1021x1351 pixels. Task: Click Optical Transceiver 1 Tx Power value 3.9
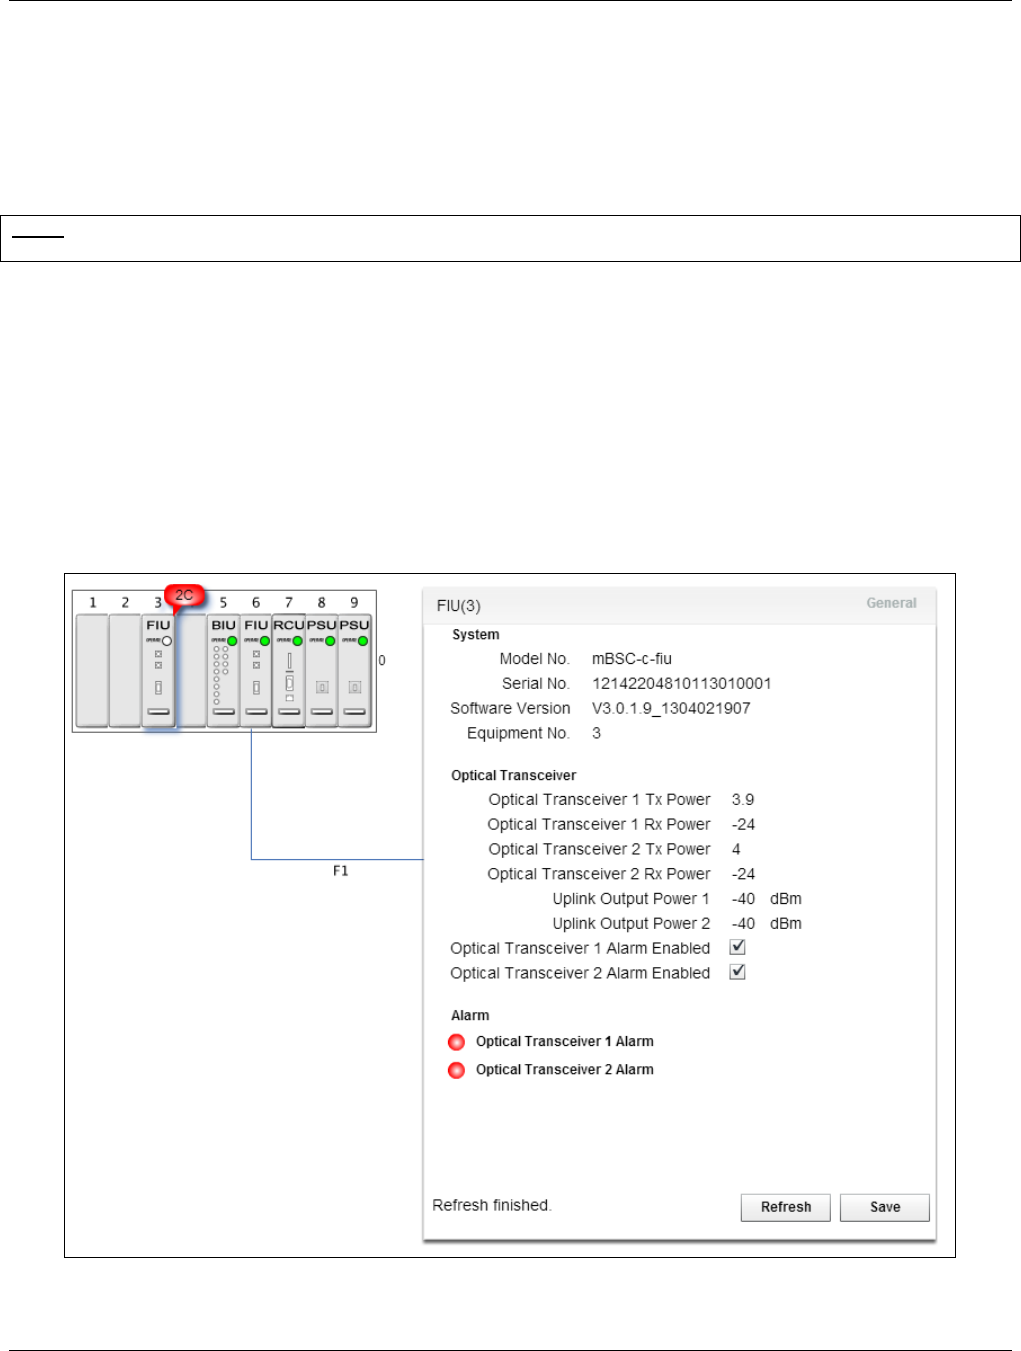[x=743, y=800]
